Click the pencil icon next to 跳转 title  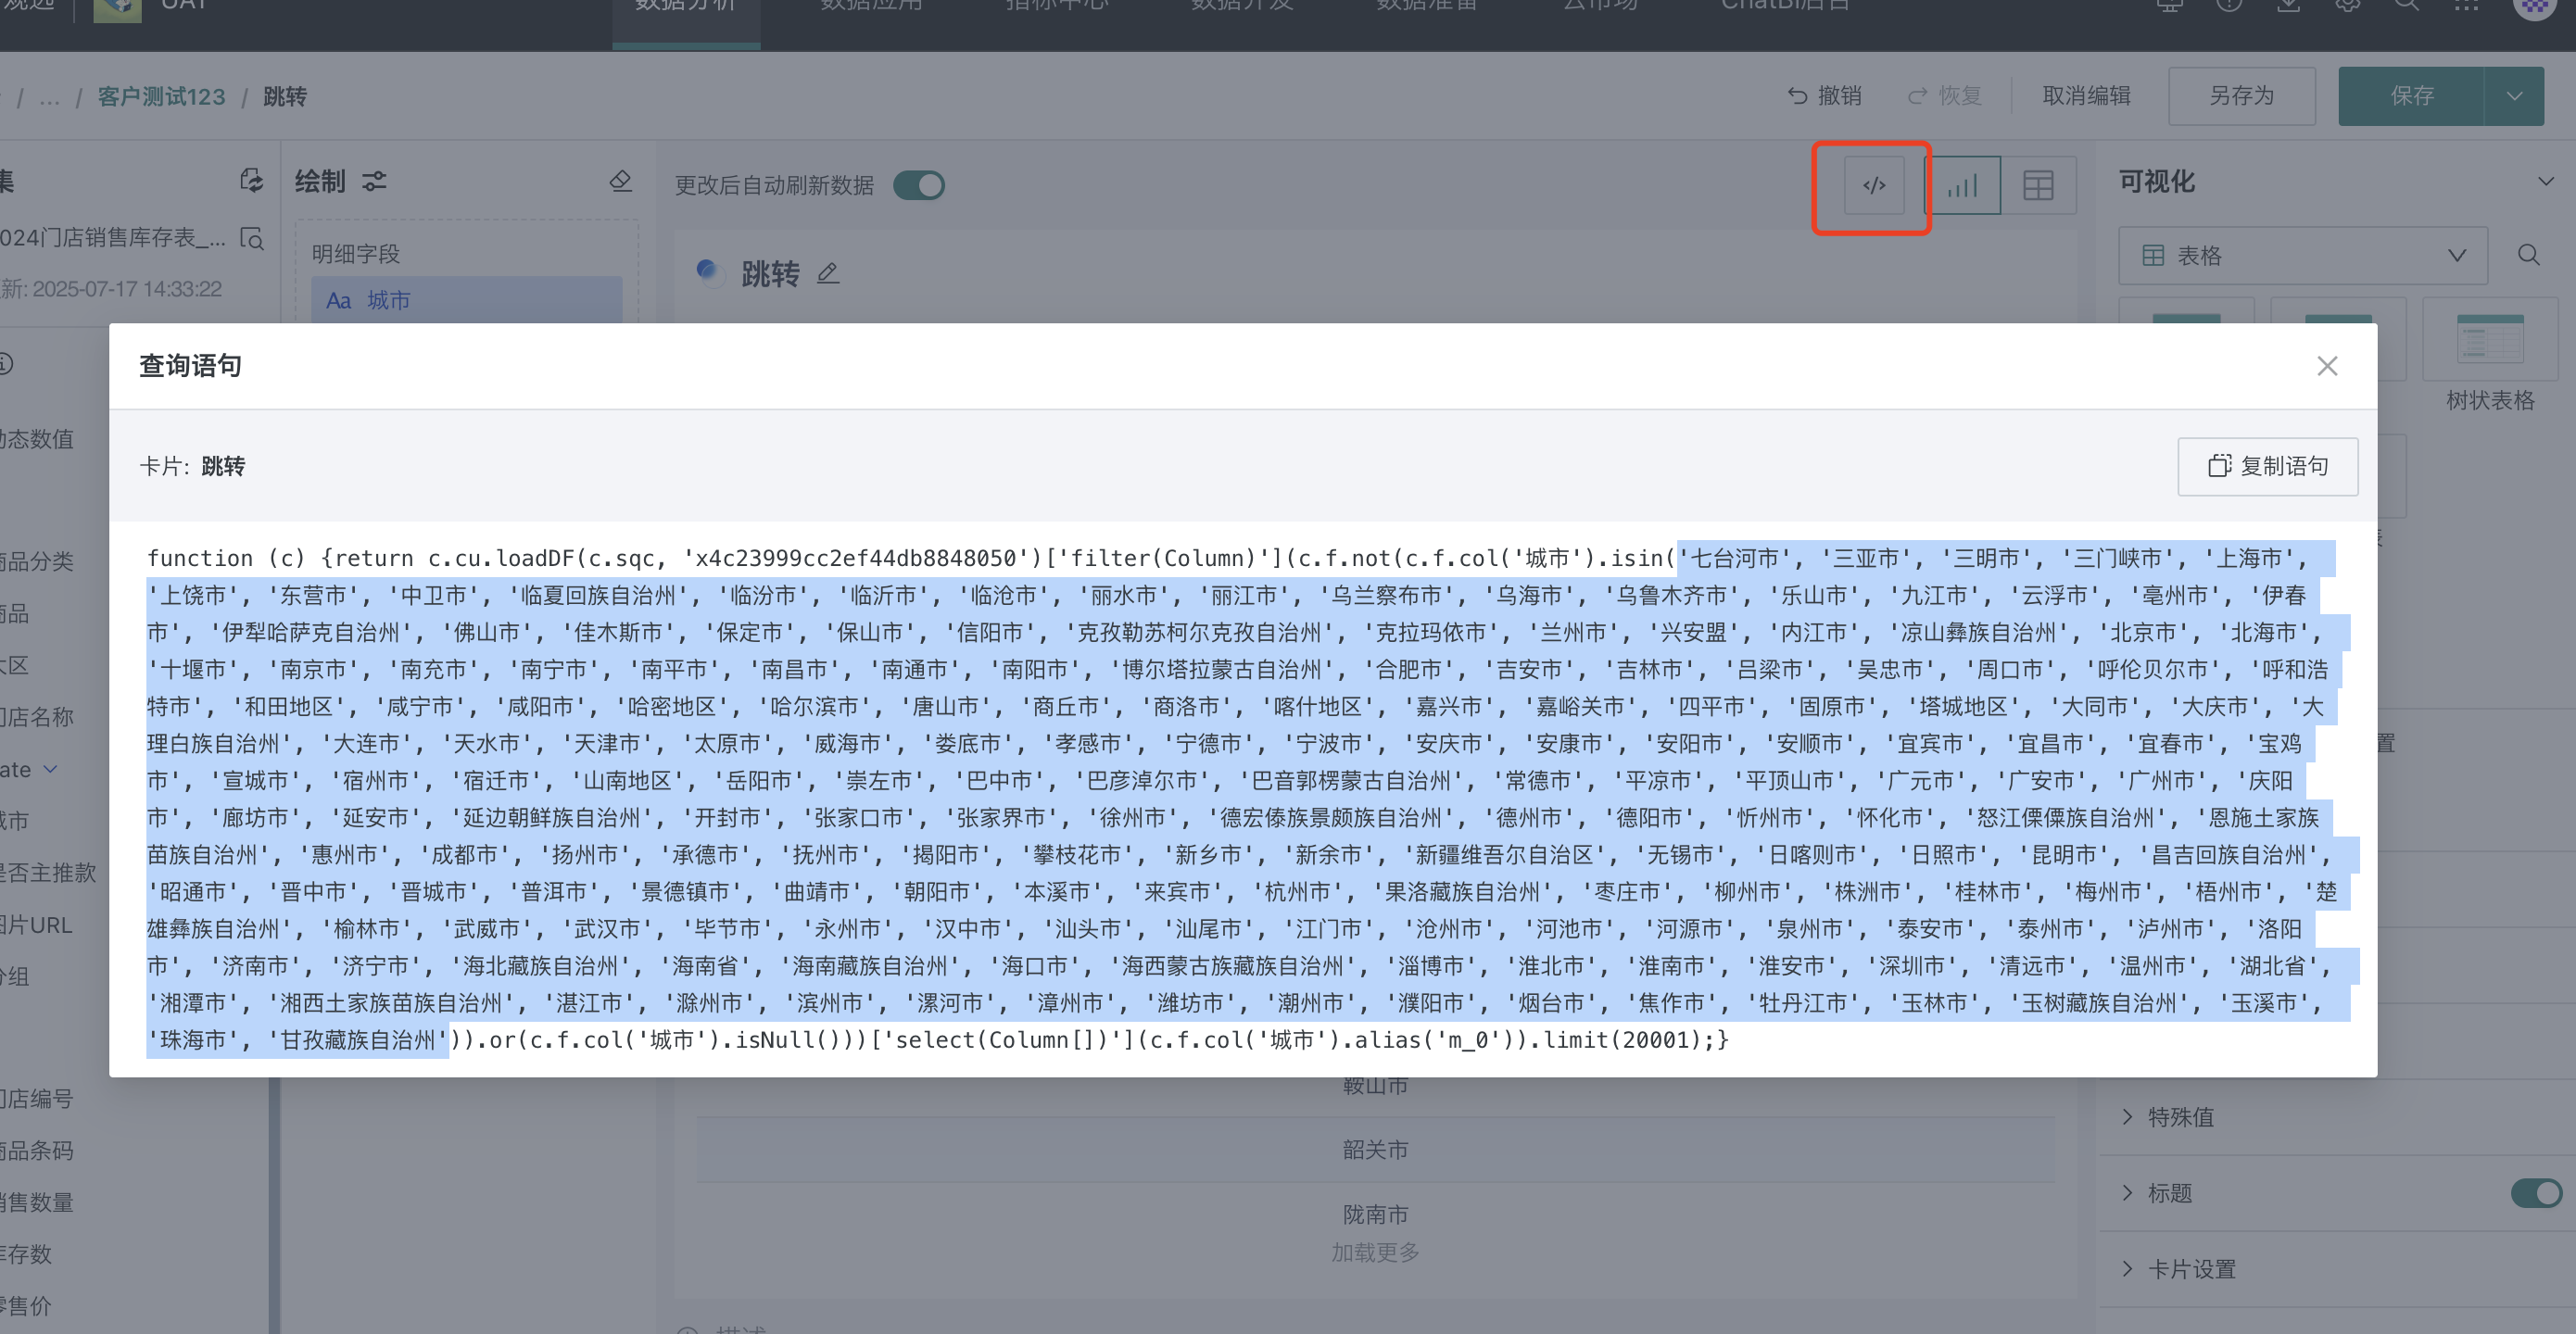827,273
